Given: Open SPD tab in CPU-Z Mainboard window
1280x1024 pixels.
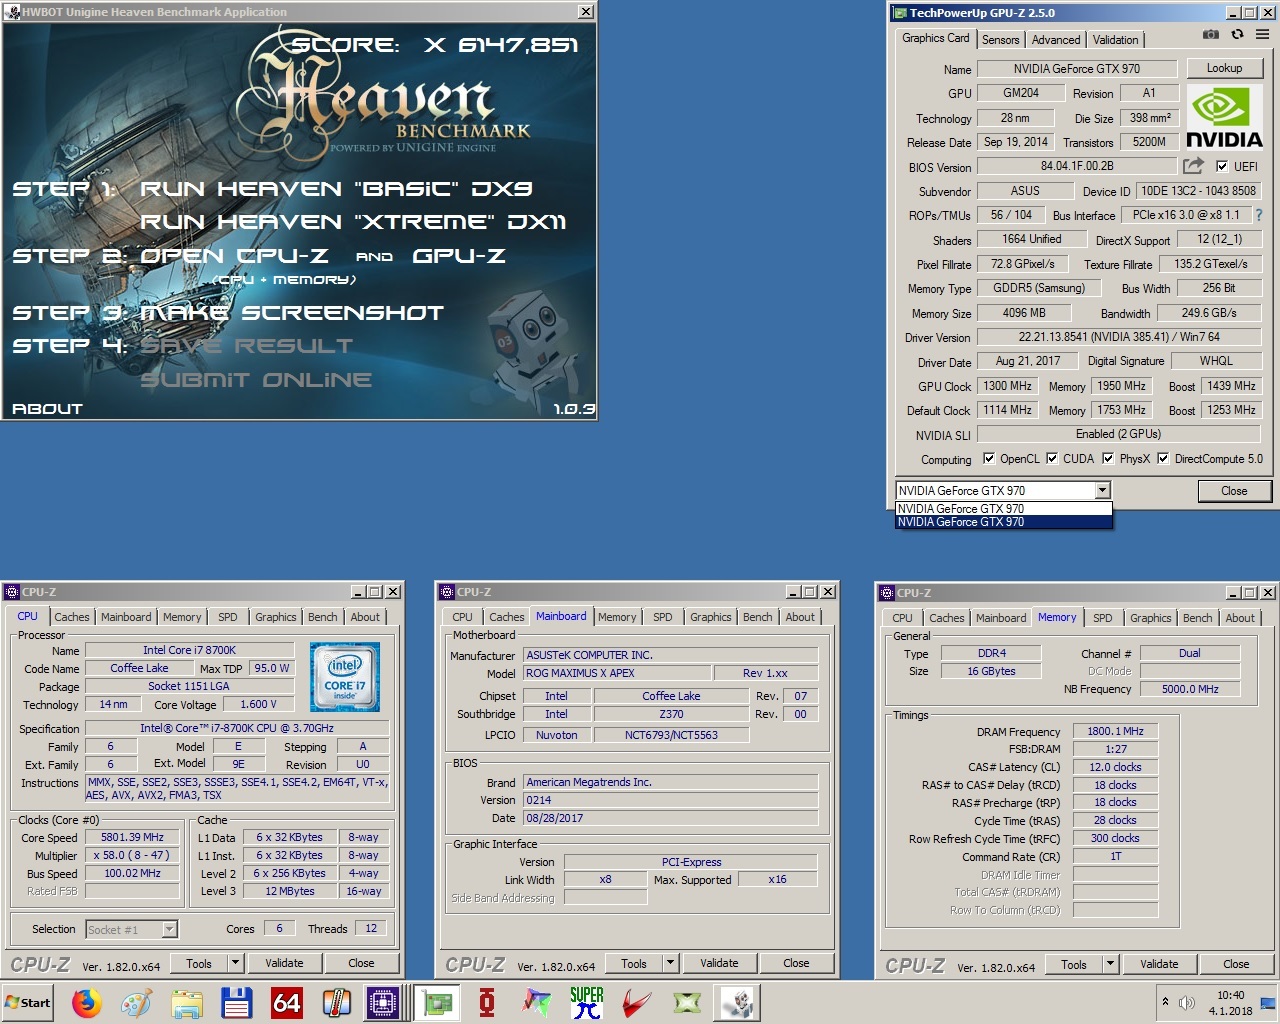Looking at the screenshot, I should tap(663, 617).
